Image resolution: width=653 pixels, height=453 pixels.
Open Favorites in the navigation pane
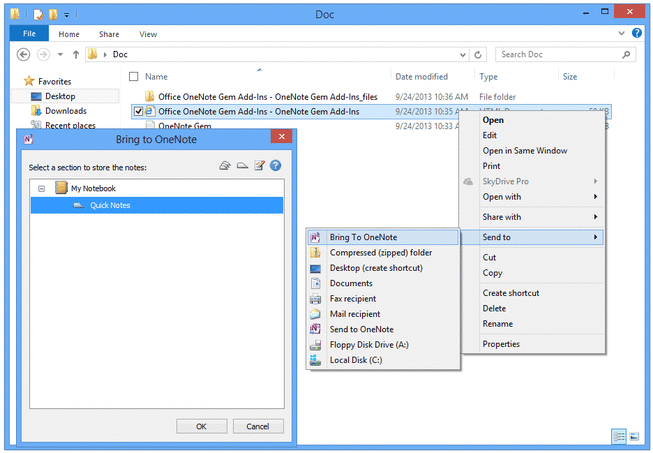(55, 81)
